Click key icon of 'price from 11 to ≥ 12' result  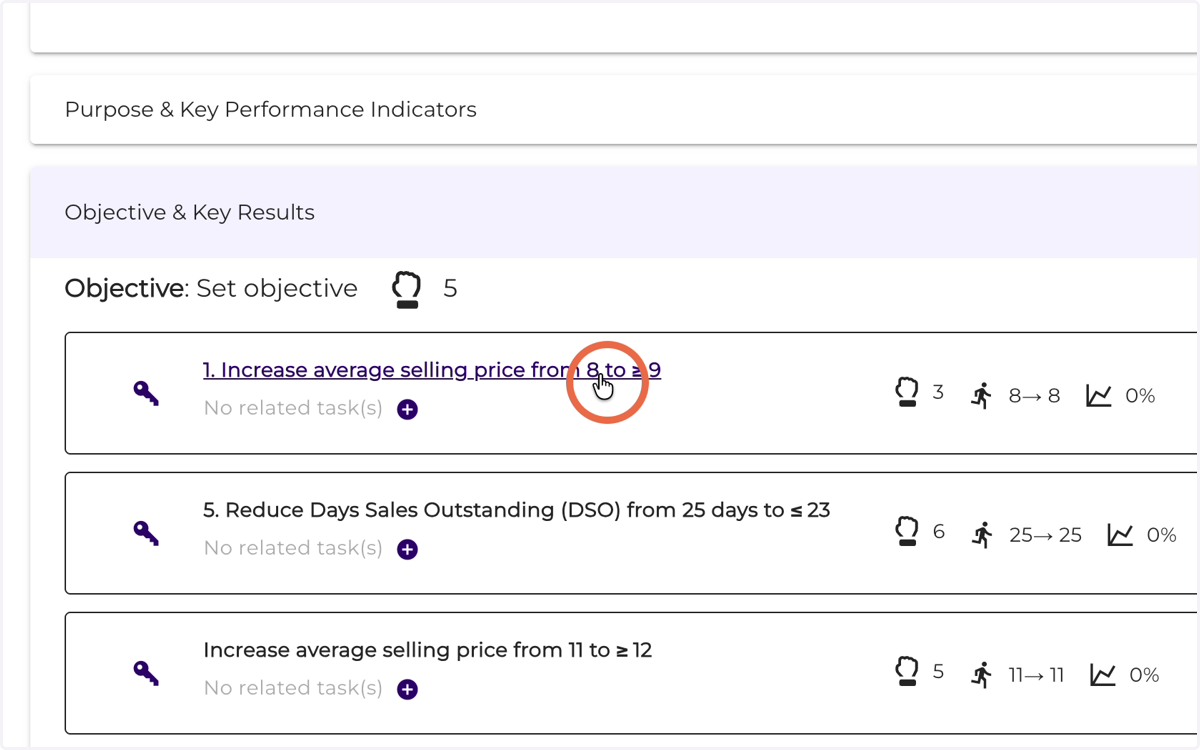click(146, 673)
